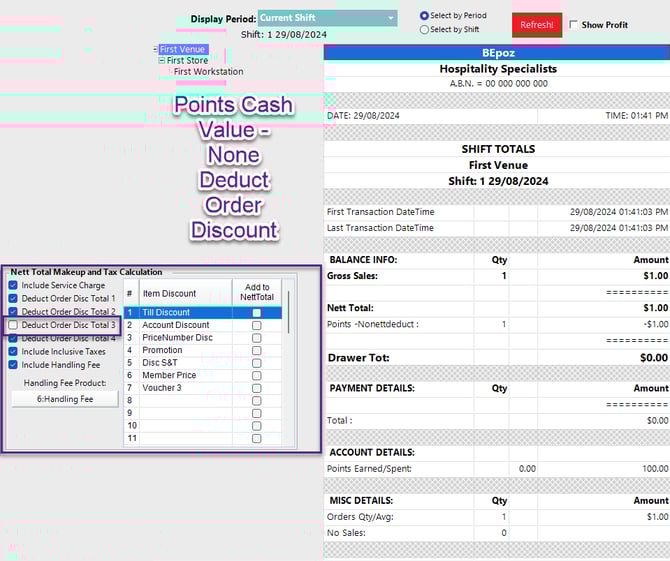This screenshot has width=670, height=561.
Task: Toggle the Include Handling Fee checkbox
Action: [x=13, y=365]
